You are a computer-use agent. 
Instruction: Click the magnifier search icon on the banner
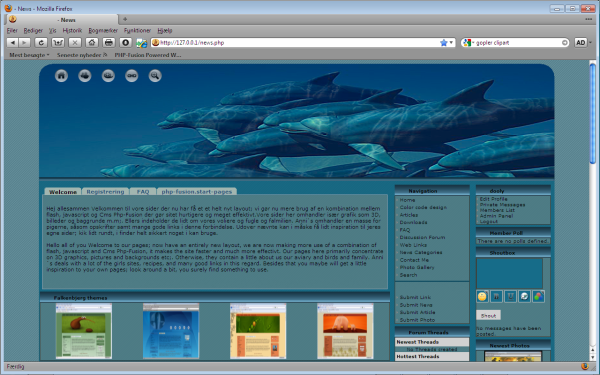point(155,76)
